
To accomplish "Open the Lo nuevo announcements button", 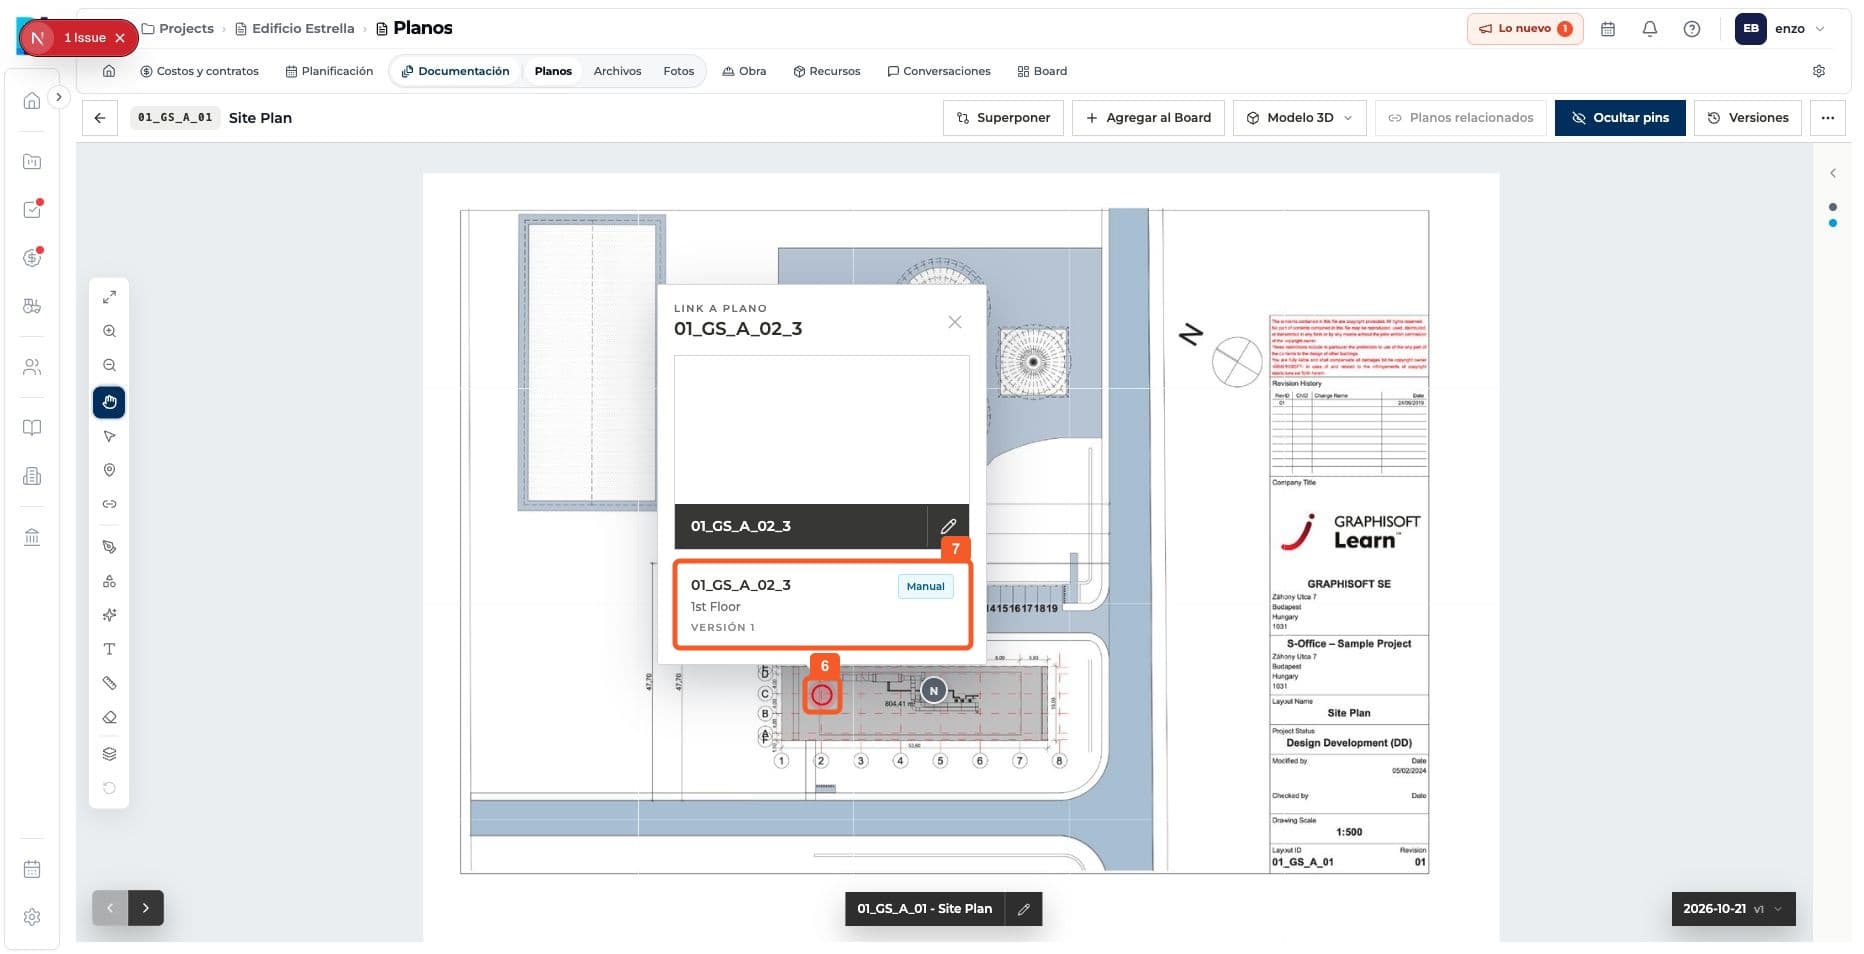I will click(x=1525, y=29).
